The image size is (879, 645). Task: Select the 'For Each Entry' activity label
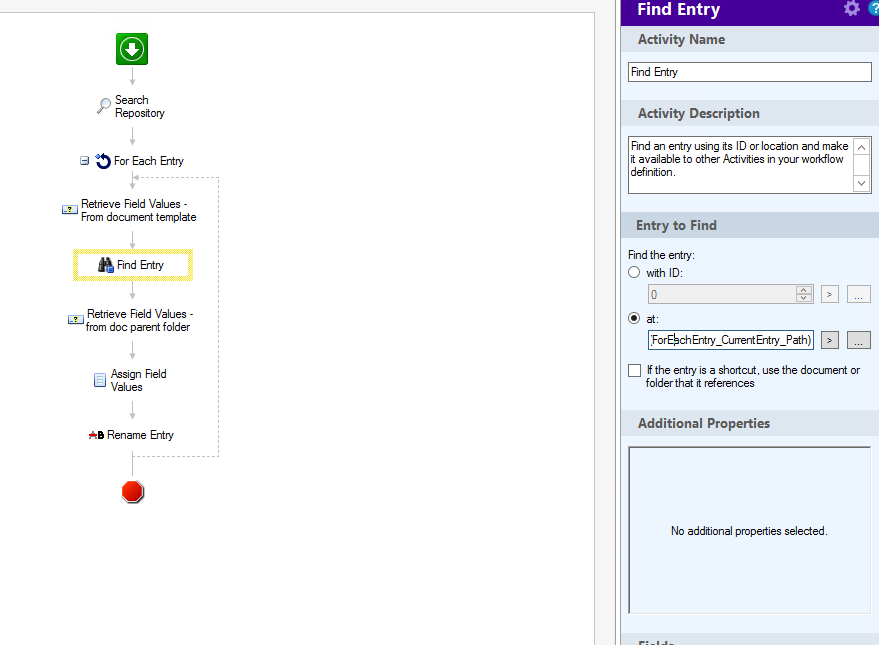click(149, 161)
